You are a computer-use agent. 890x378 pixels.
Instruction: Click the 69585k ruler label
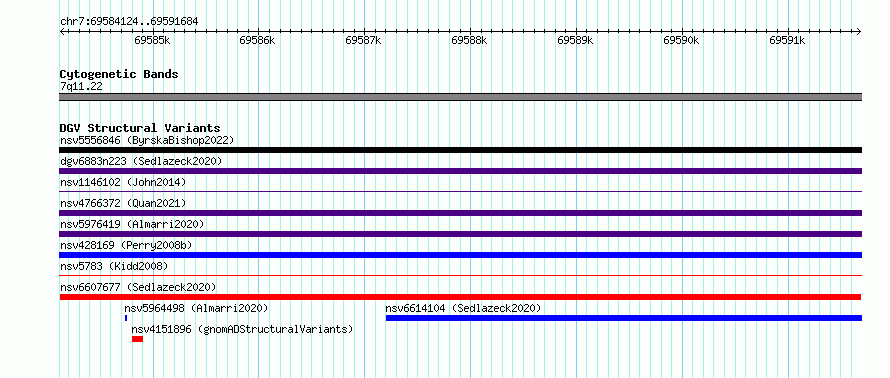click(152, 40)
